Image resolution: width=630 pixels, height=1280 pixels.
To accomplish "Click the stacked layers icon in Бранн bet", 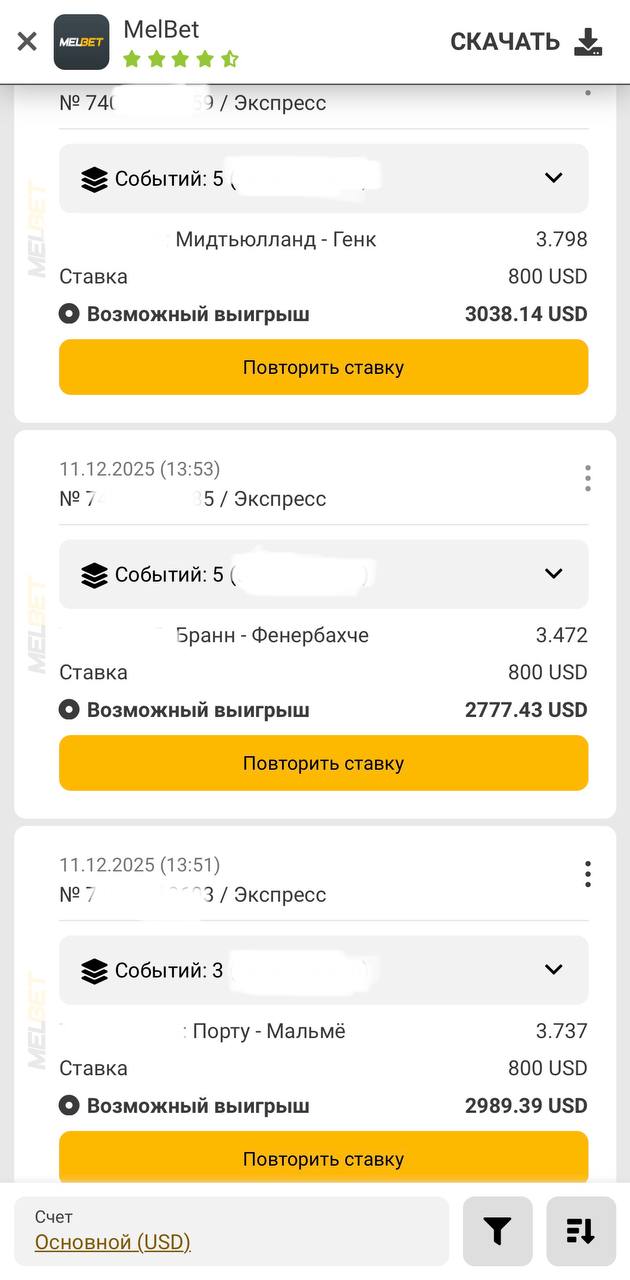I will click(94, 575).
